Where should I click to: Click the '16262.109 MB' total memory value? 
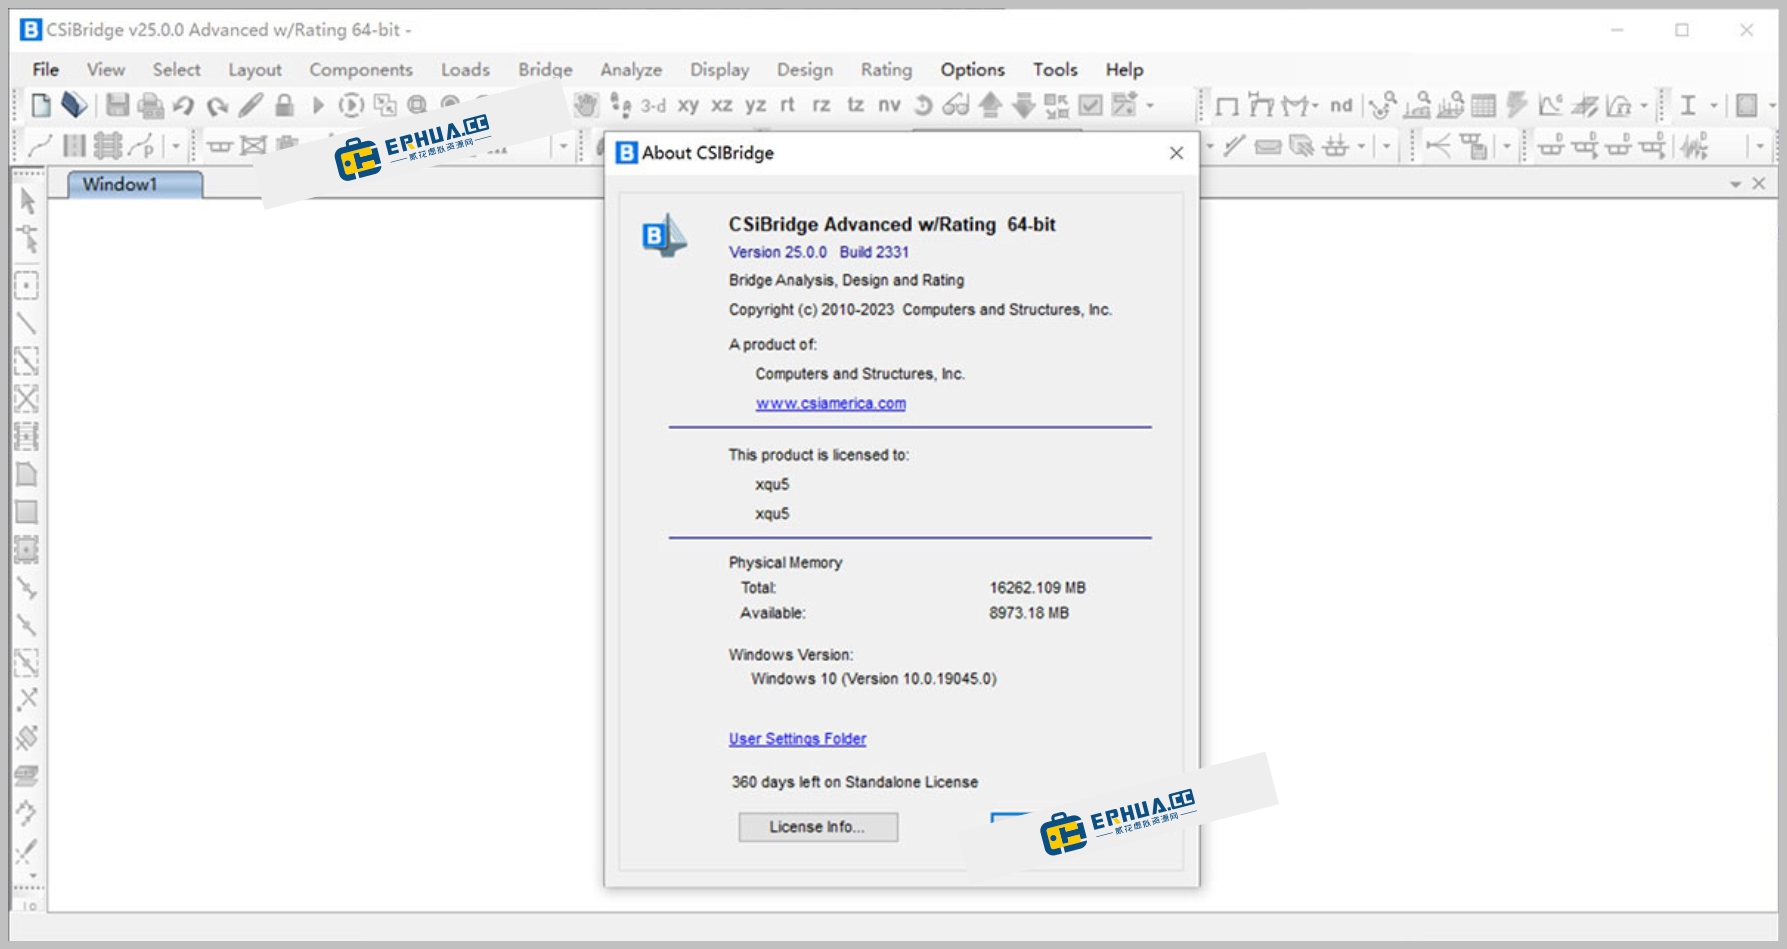pyautogui.click(x=1038, y=588)
